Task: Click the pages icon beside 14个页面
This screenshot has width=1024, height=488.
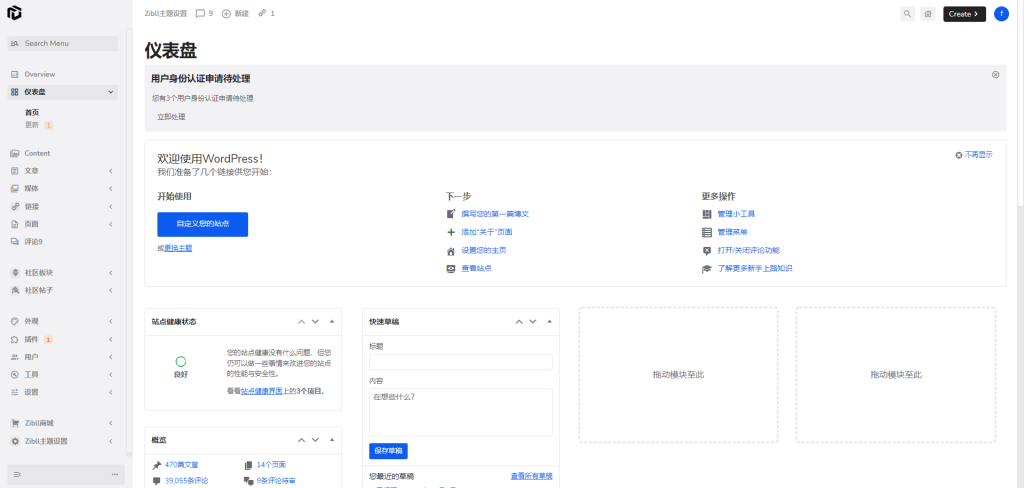Action: click(248, 465)
